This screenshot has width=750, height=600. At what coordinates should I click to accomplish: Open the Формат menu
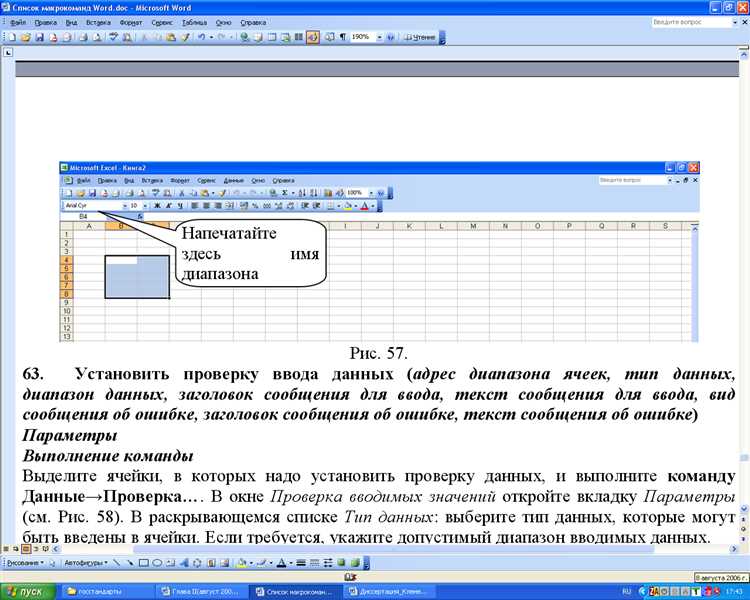(131, 22)
